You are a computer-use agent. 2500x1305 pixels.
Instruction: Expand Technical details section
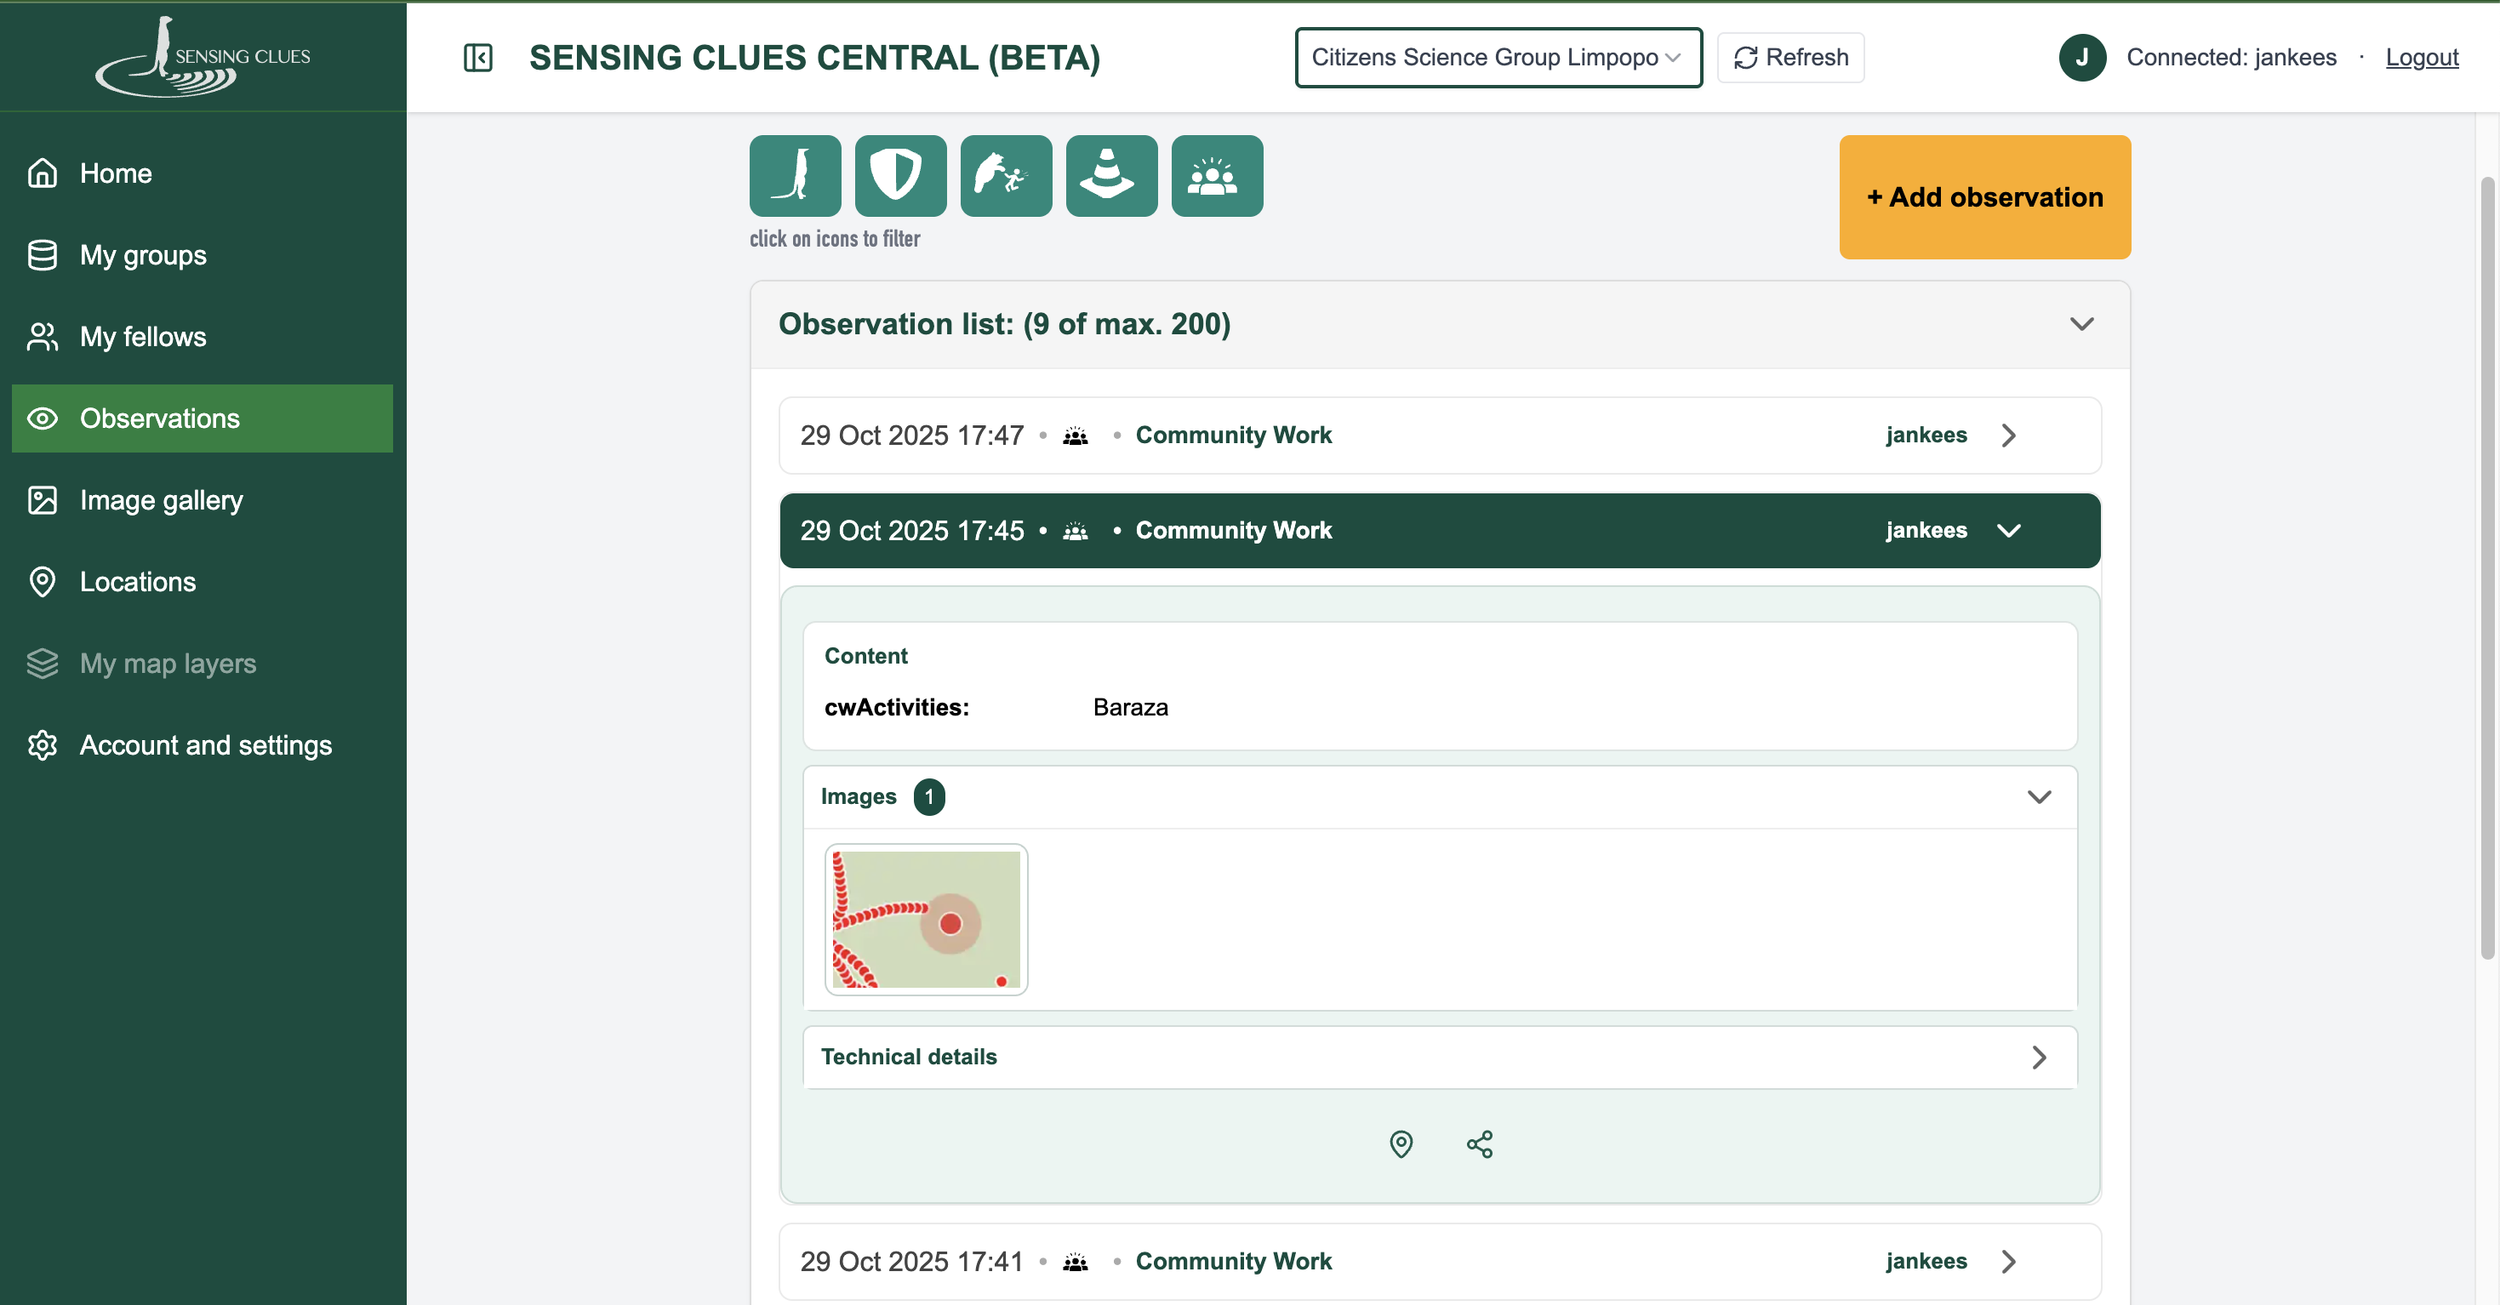(2038, 1057)
